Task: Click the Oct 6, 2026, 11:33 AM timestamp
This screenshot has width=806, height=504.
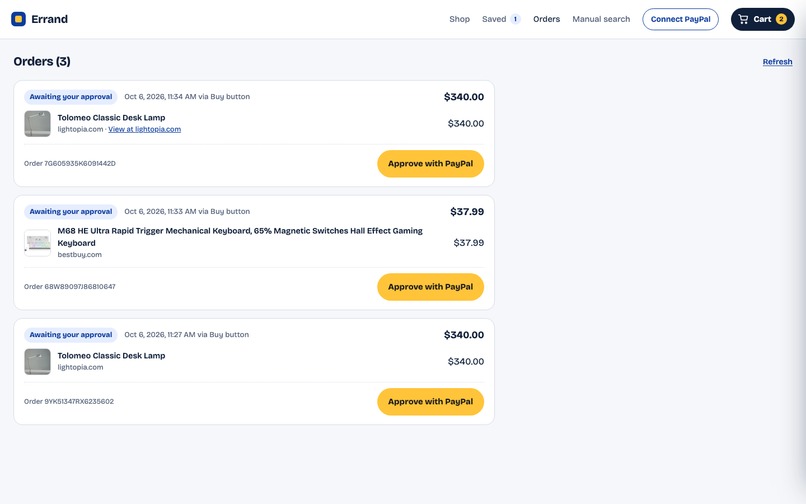Action: tap(160, 211)
